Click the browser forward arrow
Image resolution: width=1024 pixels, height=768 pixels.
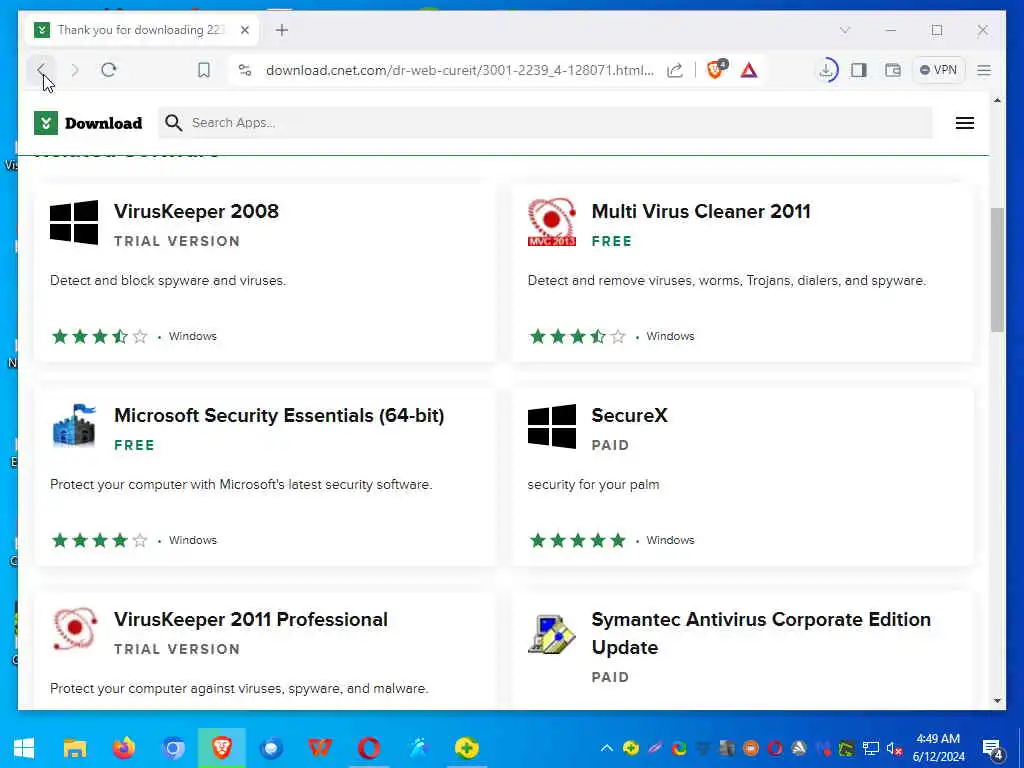(75, 70)
